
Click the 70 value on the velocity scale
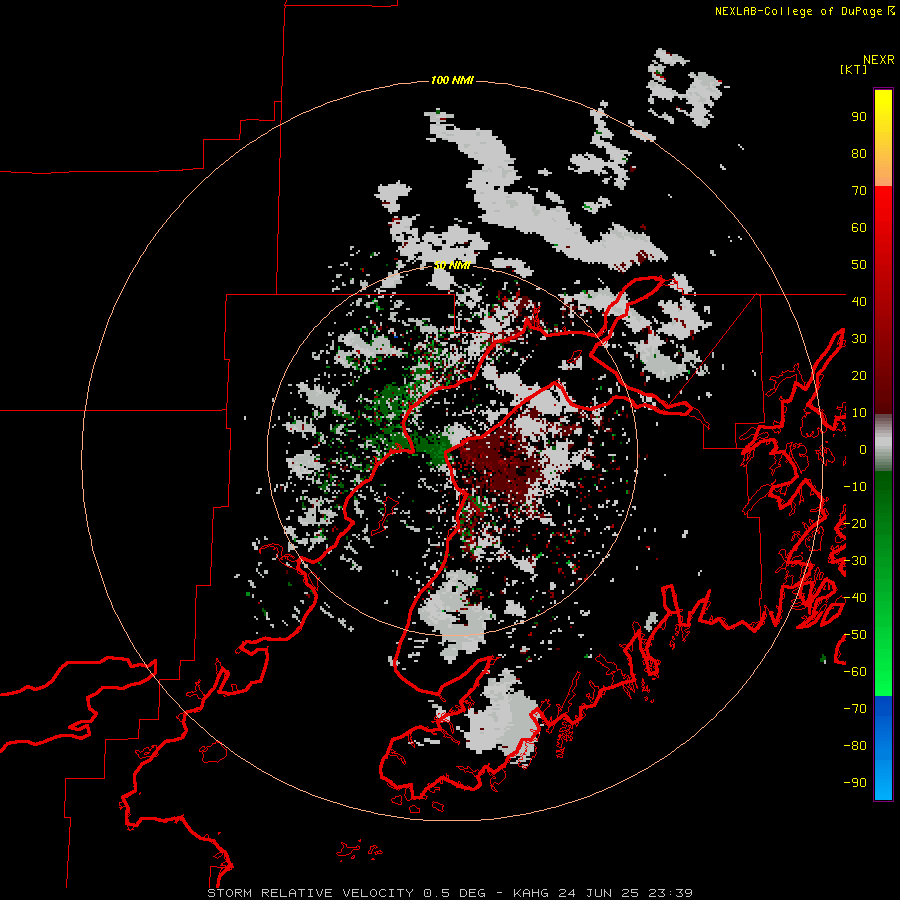coord(859,191)
